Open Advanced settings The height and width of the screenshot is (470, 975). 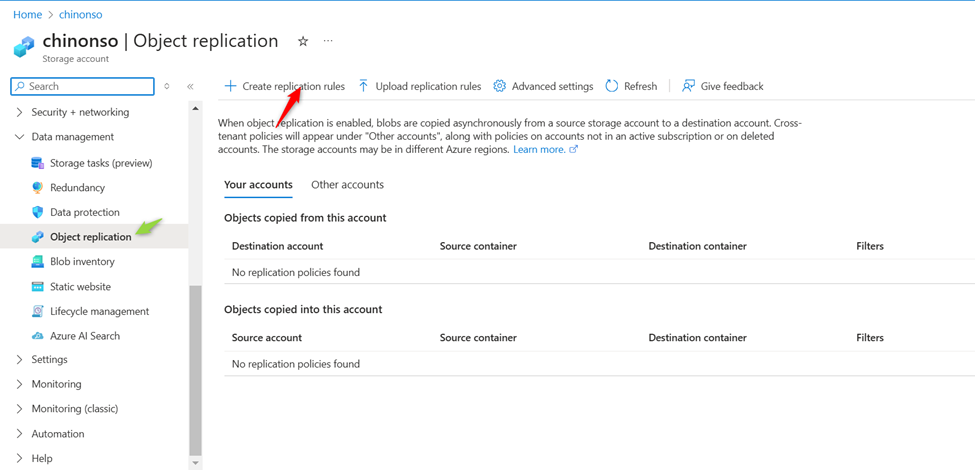[x=543, y=86]
